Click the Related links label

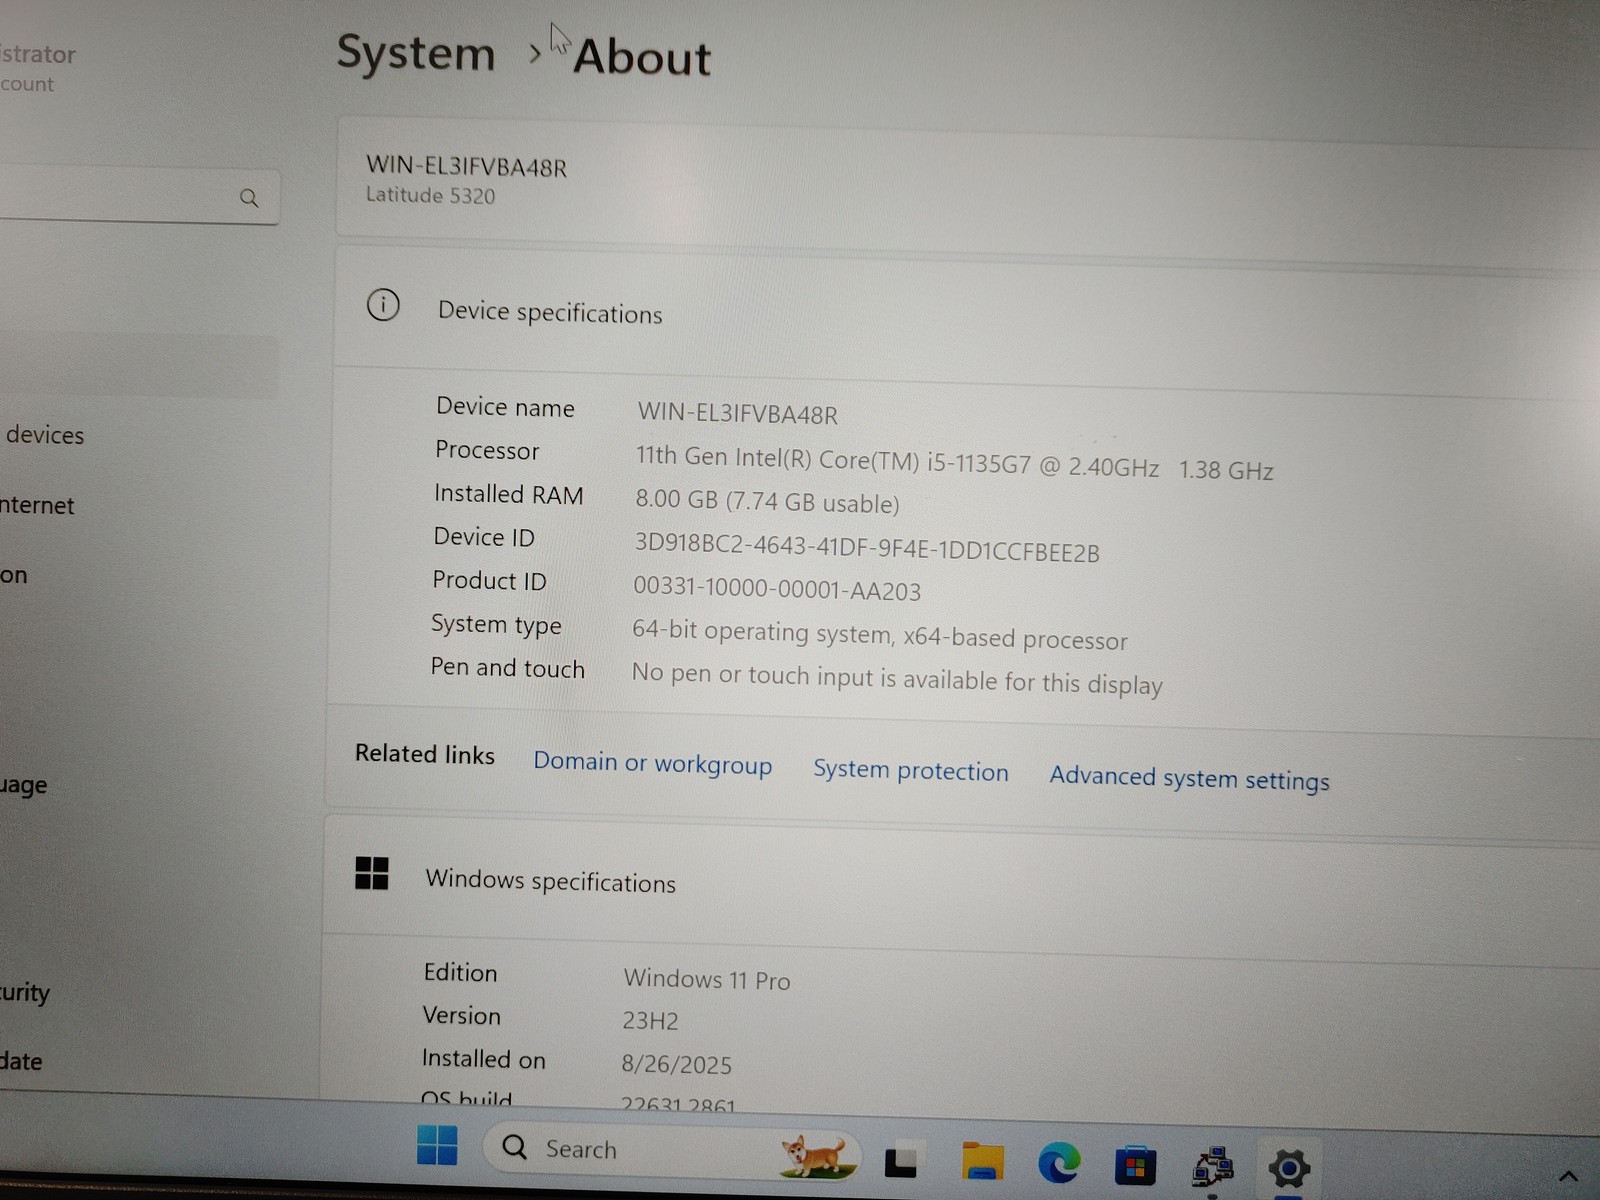(x=425, y=754)
